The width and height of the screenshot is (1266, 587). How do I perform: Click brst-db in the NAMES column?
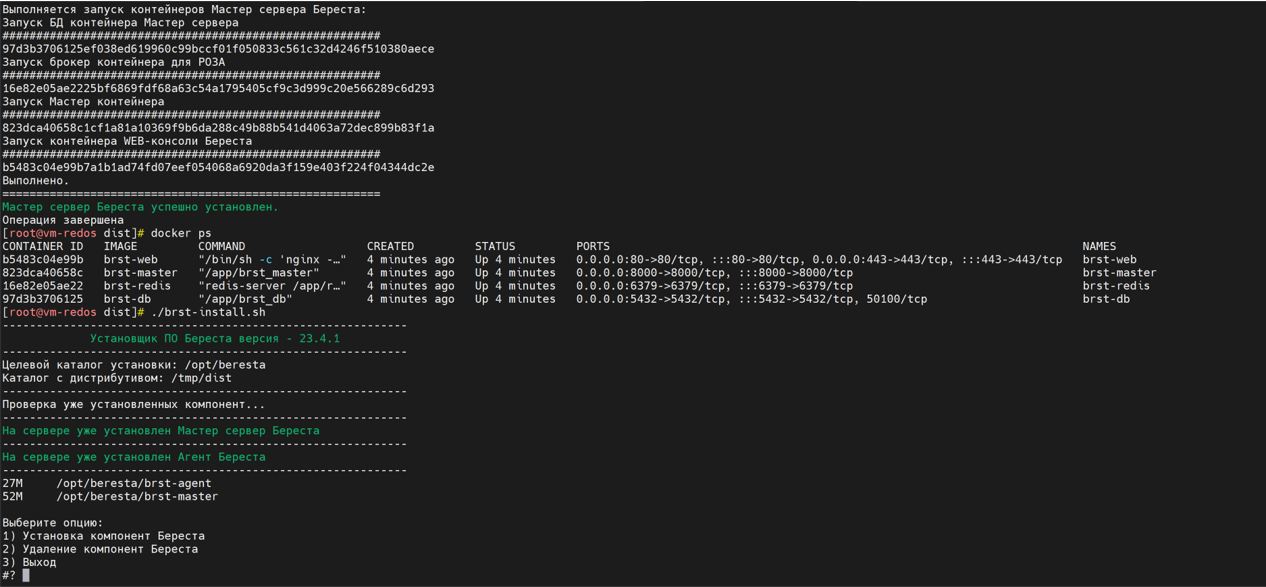point(1106,299)
